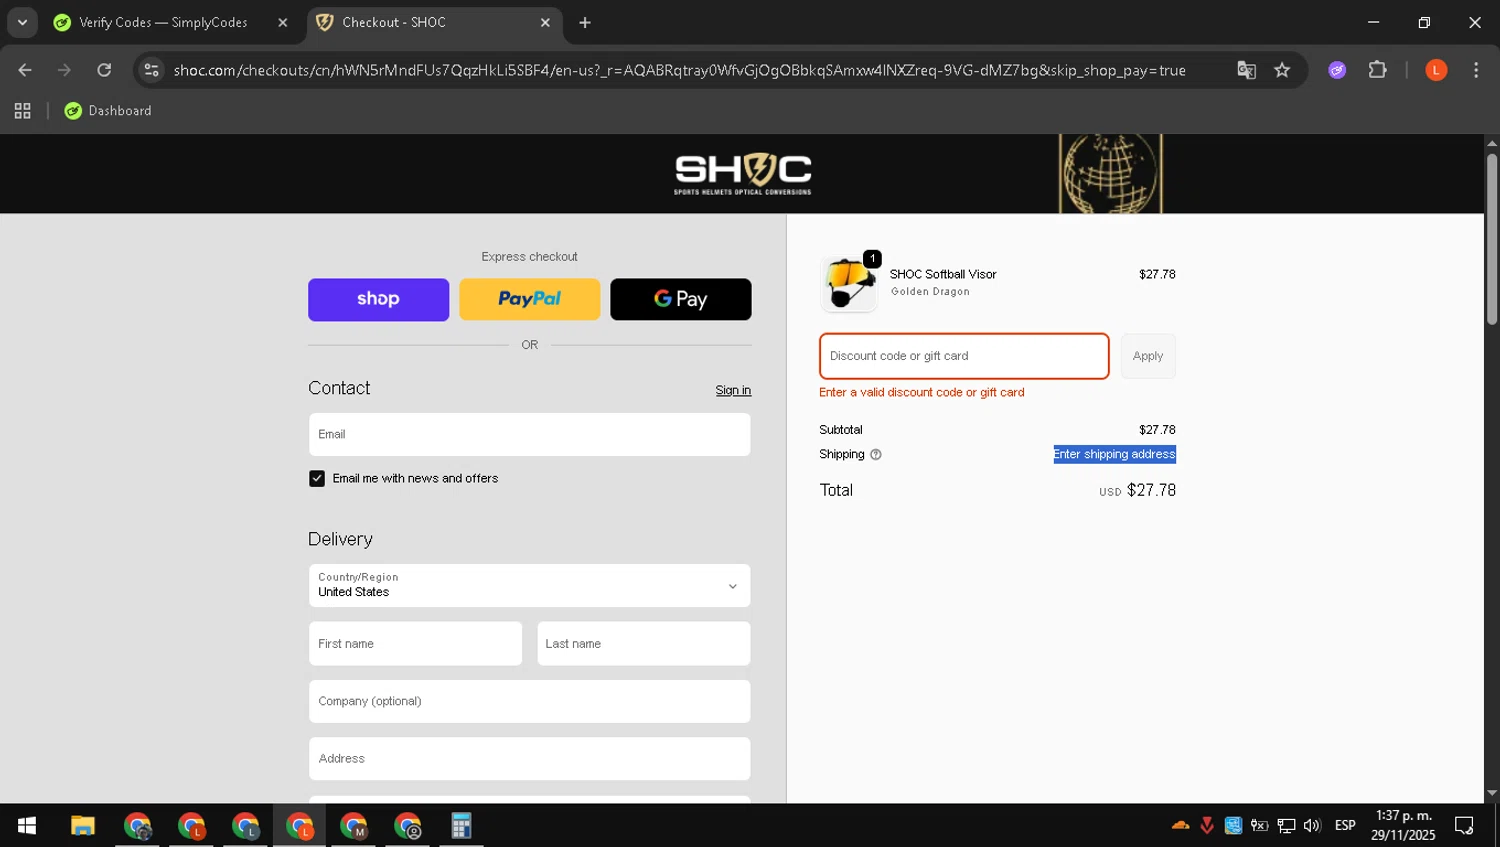Open the purple extension icon

[x=1337, y=70]
